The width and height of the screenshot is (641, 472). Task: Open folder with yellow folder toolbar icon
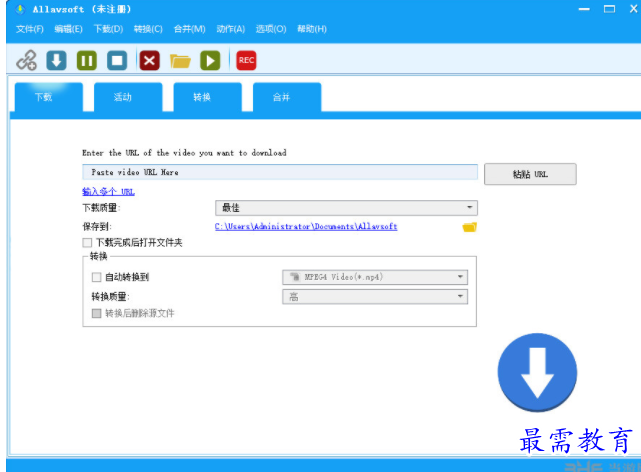click(180, 61)
